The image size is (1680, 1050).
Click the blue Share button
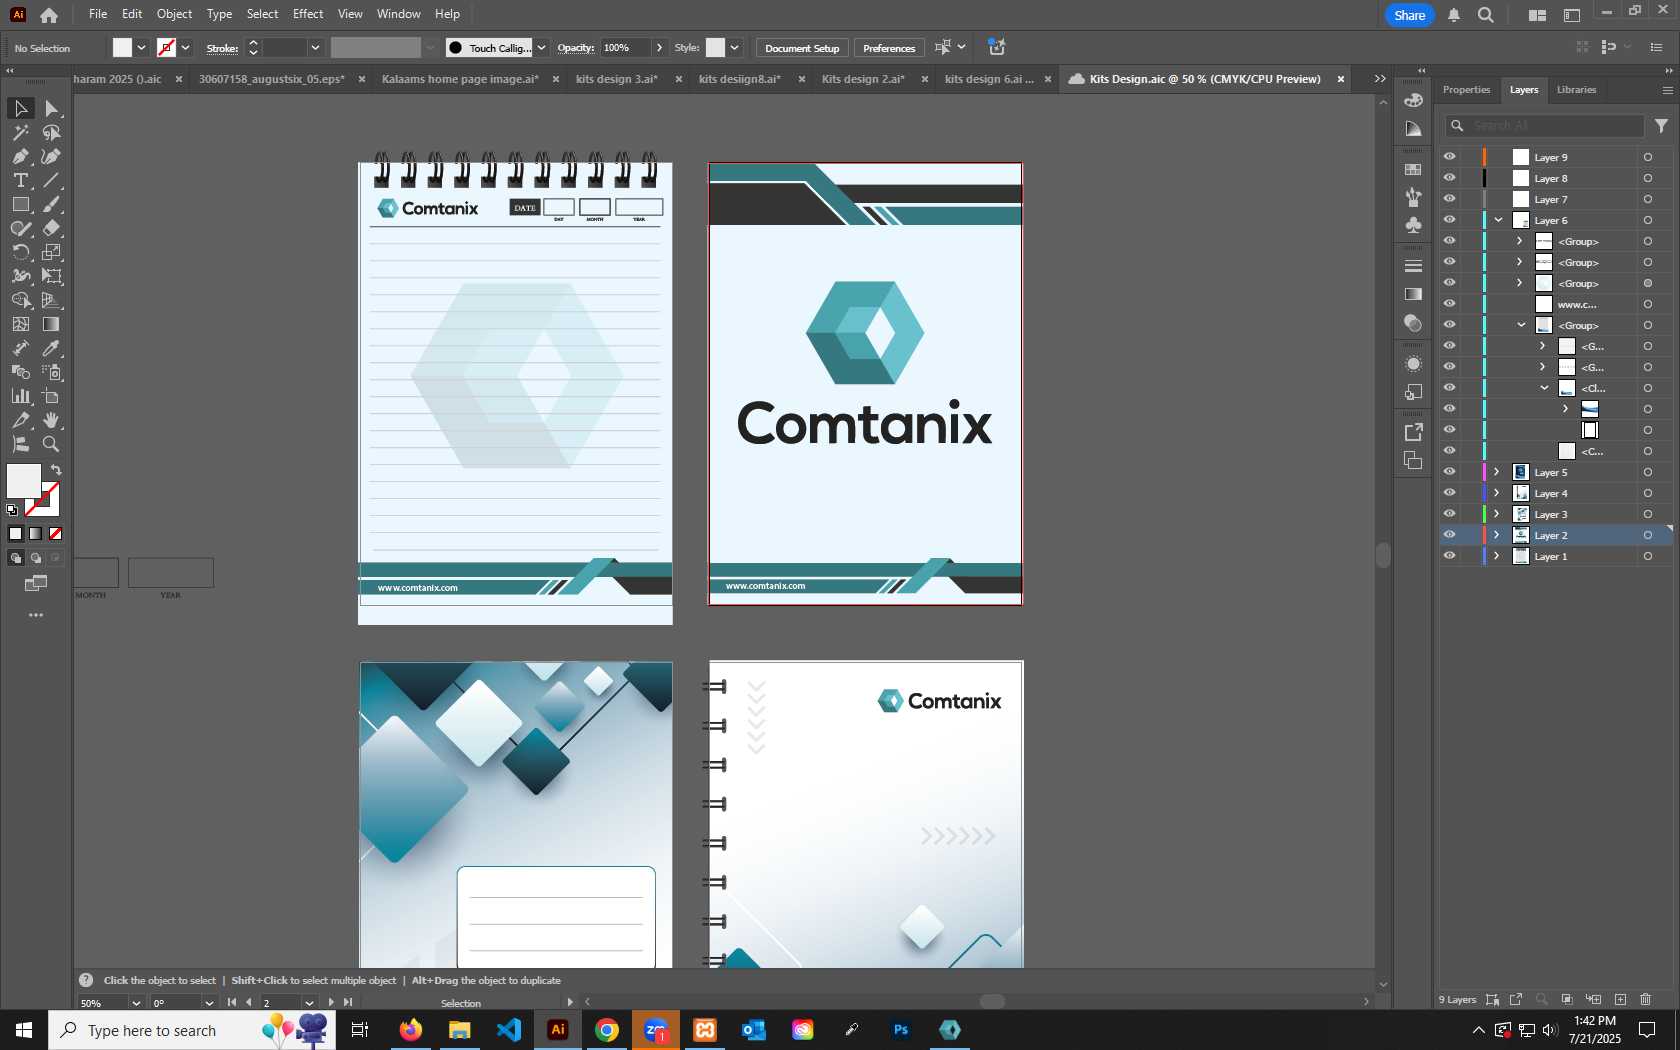pos(1410,15)
